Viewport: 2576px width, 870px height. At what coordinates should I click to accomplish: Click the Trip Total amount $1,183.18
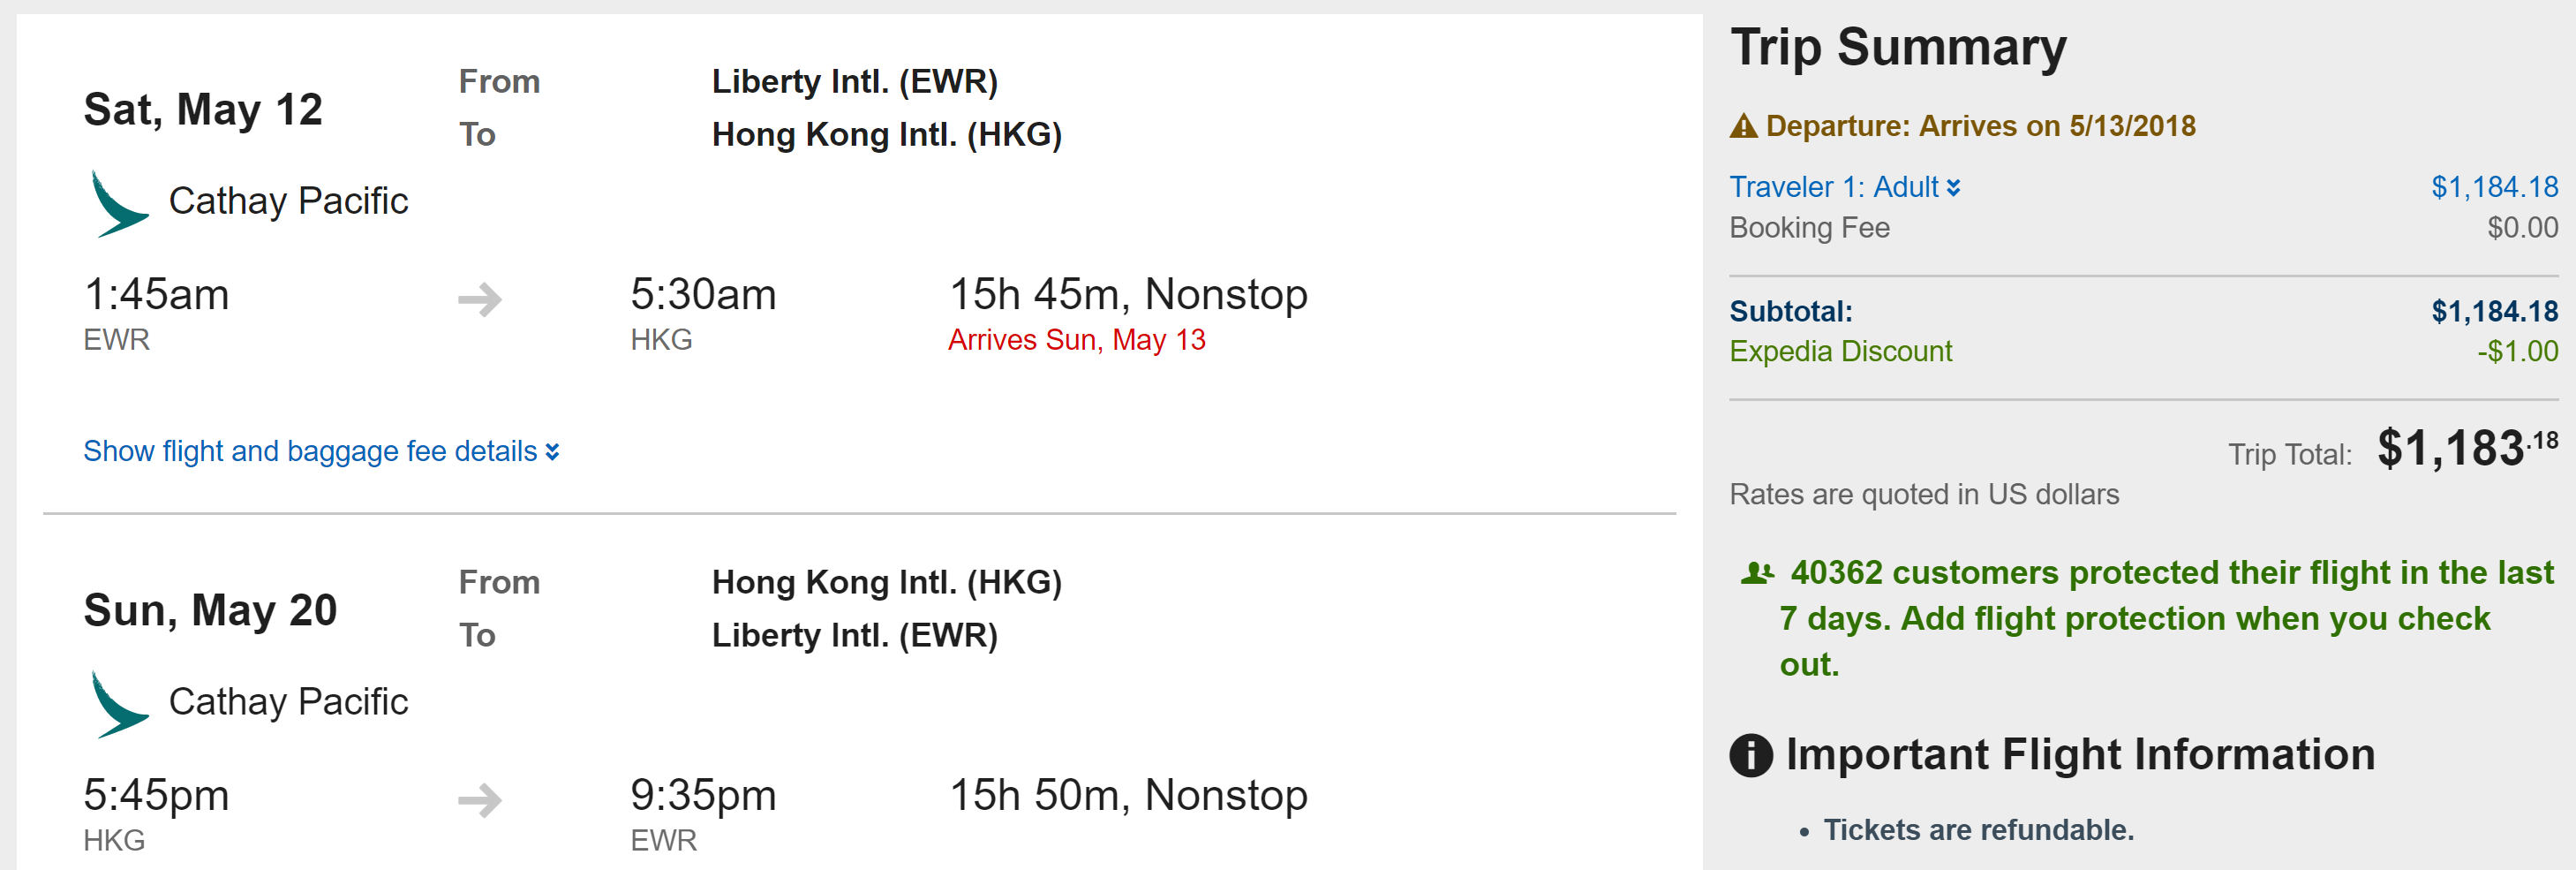click(x=2466, y=448)
